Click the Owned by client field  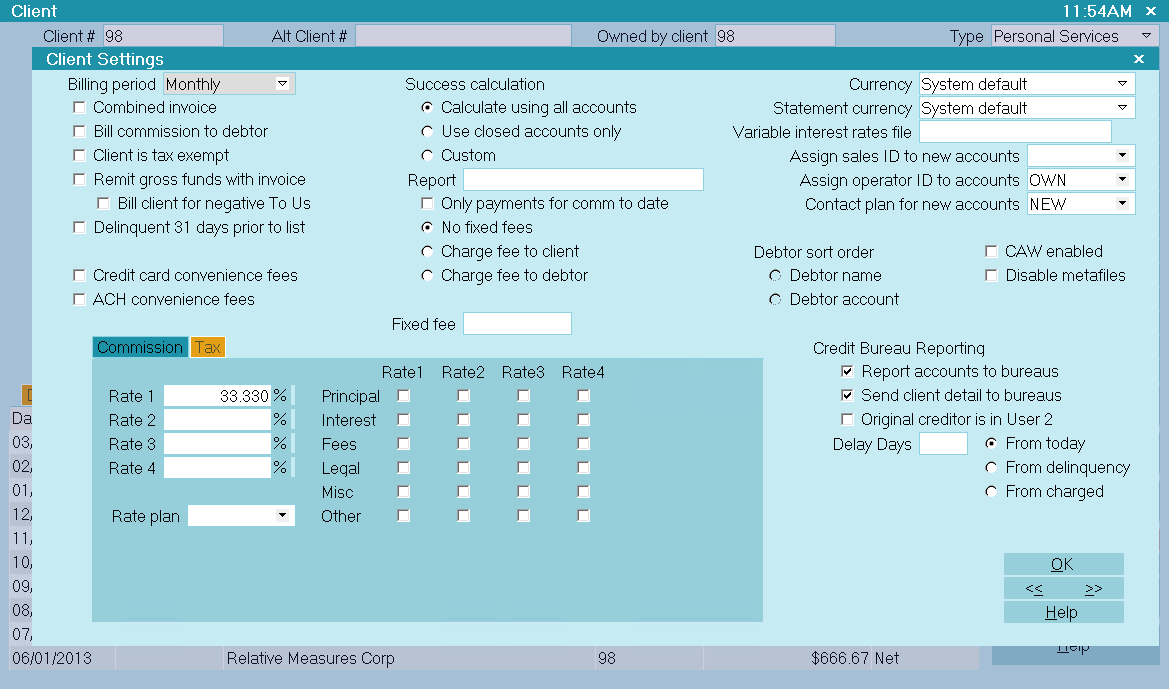tap(775, 36)
